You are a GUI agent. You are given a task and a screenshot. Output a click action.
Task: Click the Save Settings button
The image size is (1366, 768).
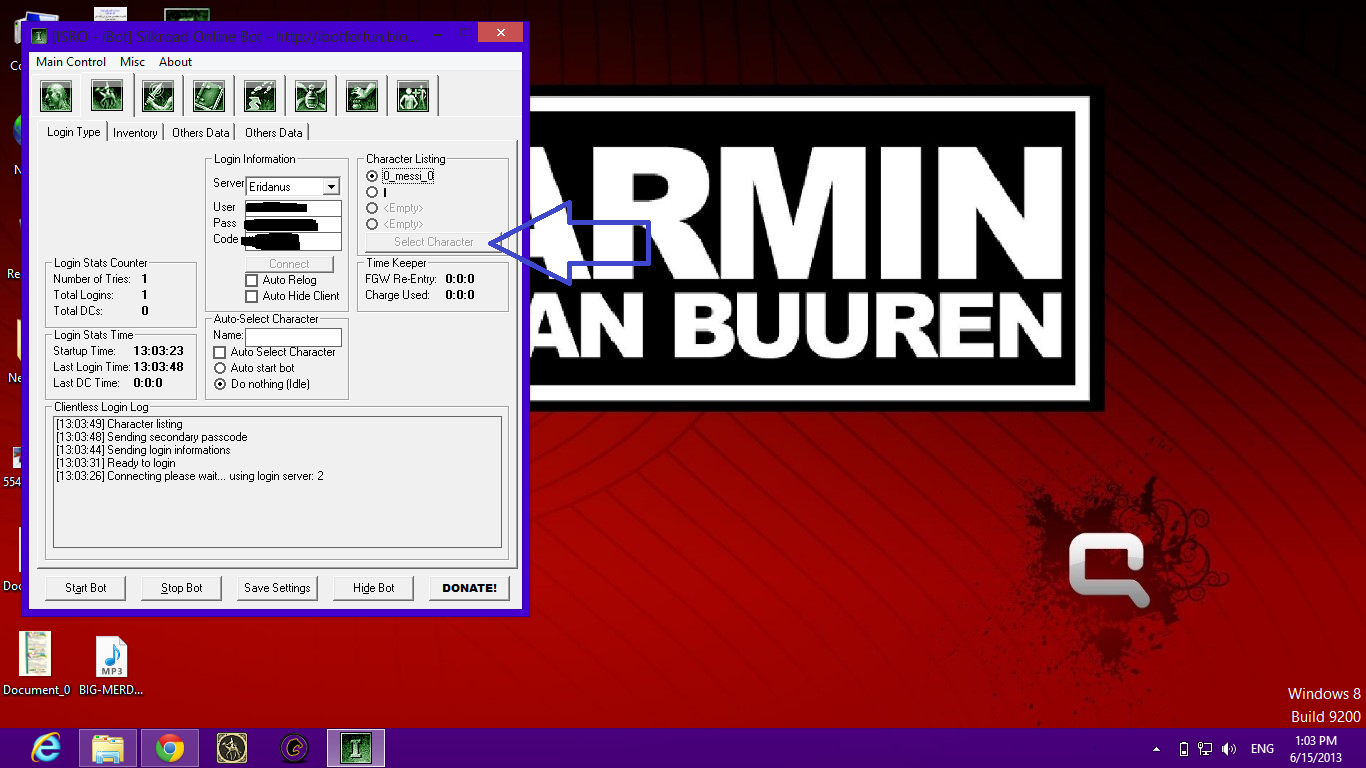(278, 588)
